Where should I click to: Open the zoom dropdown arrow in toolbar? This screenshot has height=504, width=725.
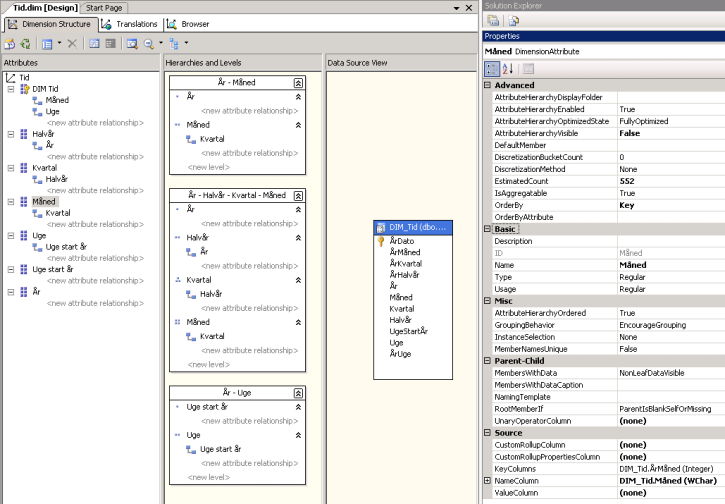tap(161, 43)
